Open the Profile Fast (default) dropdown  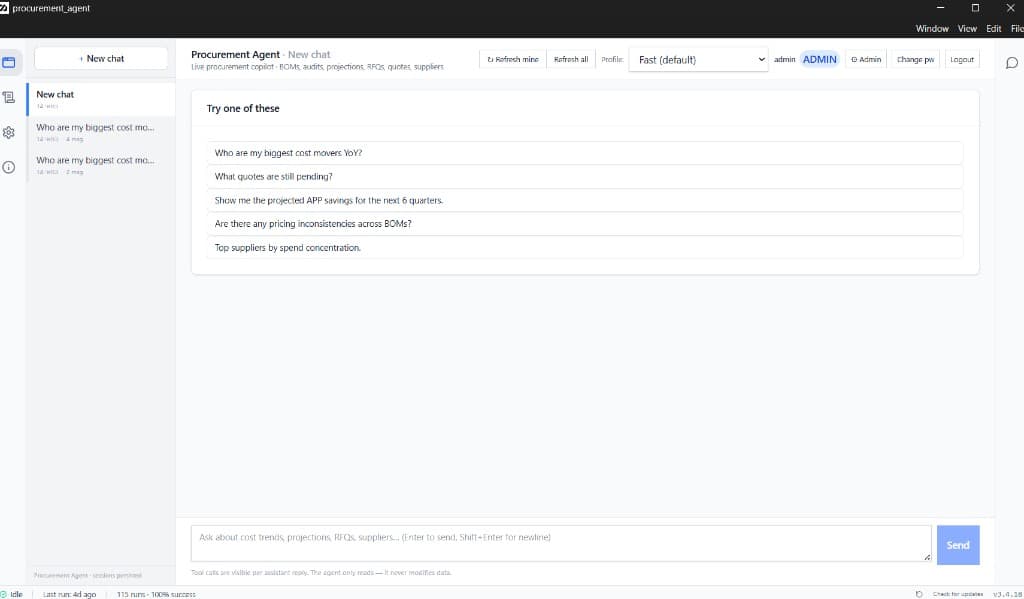pyautogui.click(x=698, y=59)
